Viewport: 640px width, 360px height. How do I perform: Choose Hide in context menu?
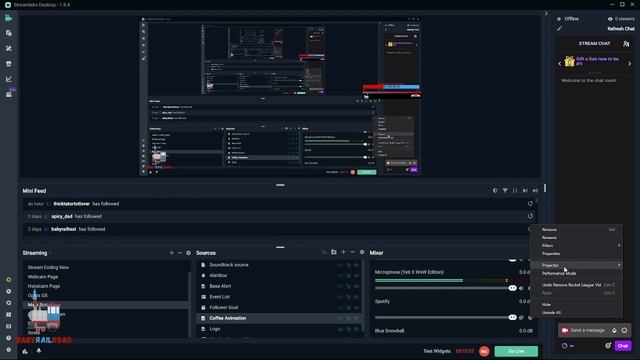[x=576, y=304]
